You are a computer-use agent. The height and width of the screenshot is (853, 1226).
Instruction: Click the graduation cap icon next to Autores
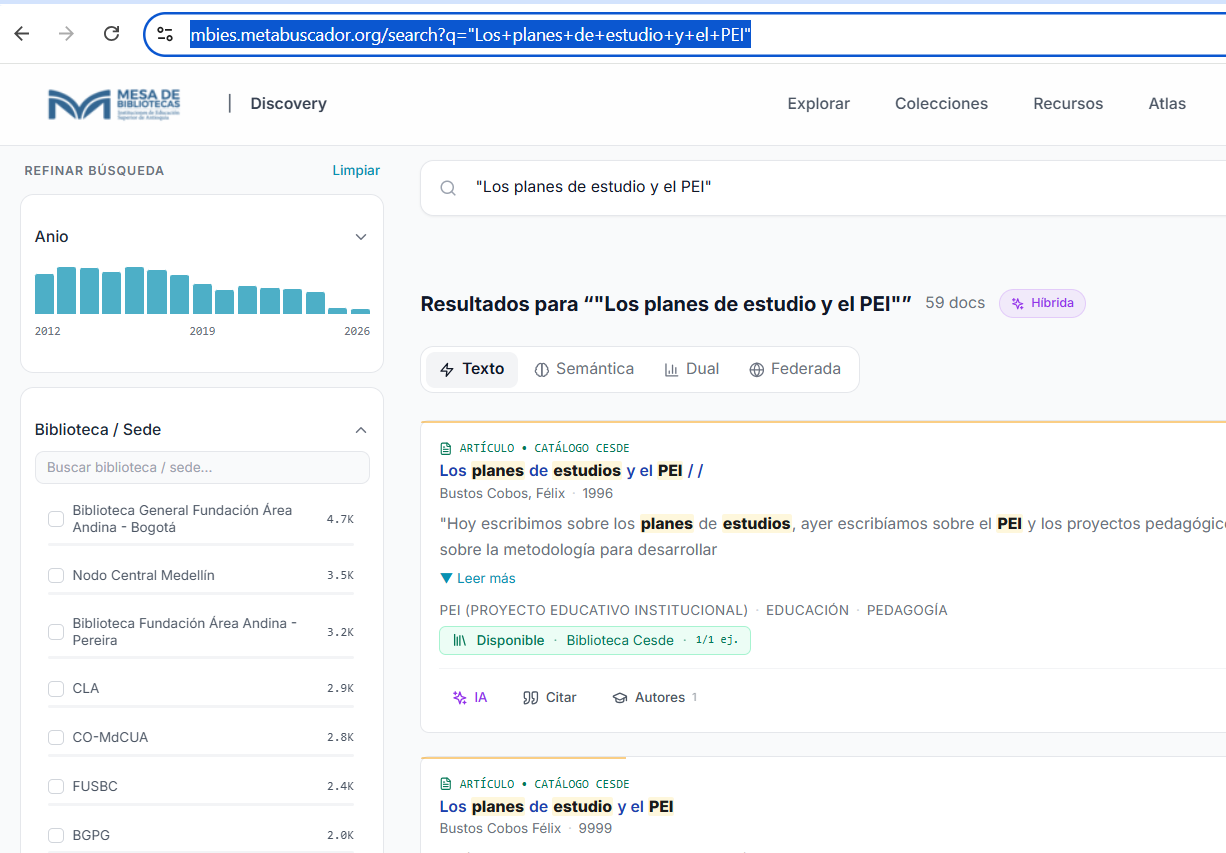620,698
